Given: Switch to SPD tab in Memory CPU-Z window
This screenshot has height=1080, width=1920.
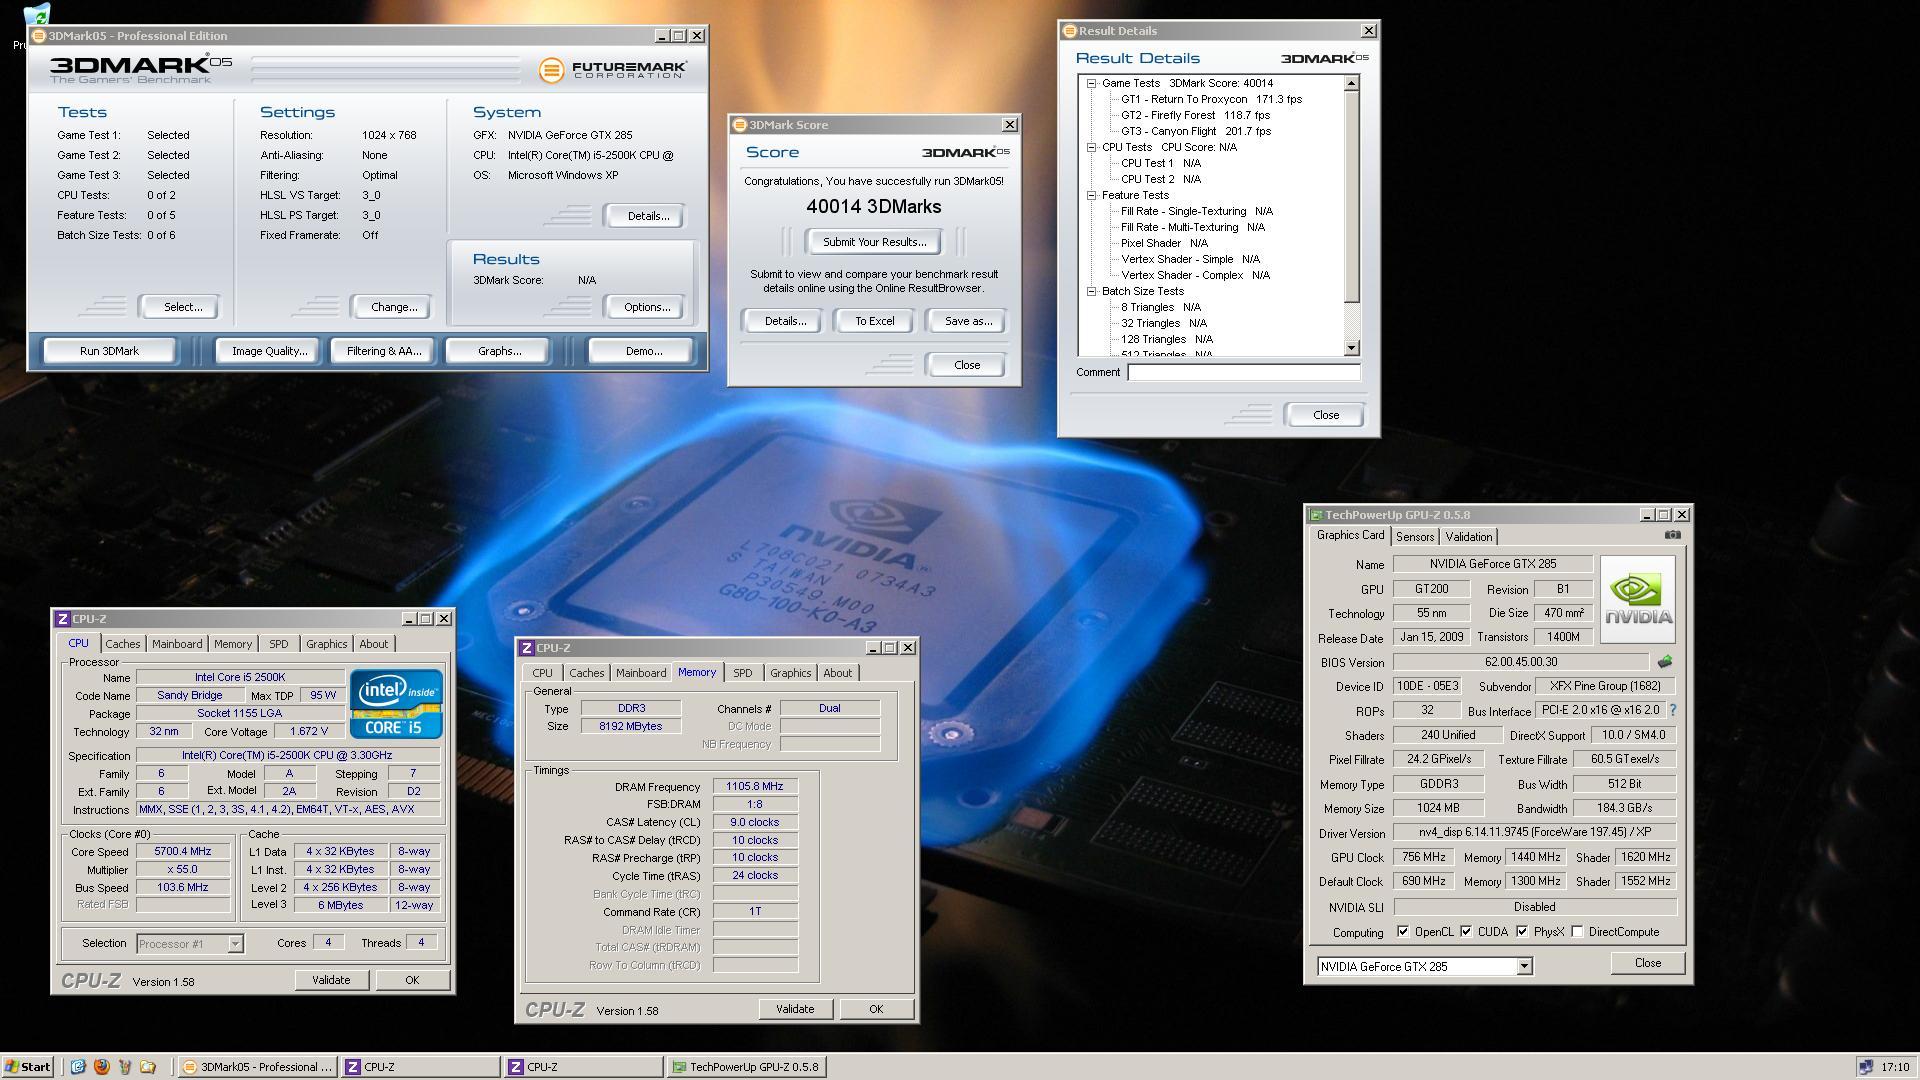Looking at the screenshot, I should coord(742,673).
